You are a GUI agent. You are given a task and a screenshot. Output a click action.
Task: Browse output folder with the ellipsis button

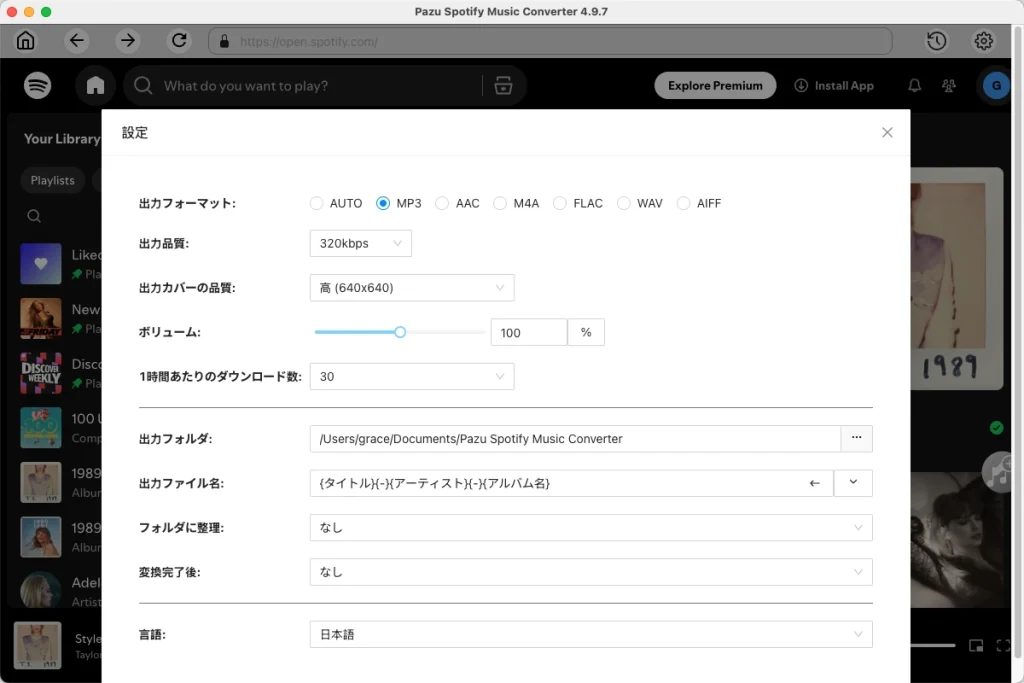857,438
